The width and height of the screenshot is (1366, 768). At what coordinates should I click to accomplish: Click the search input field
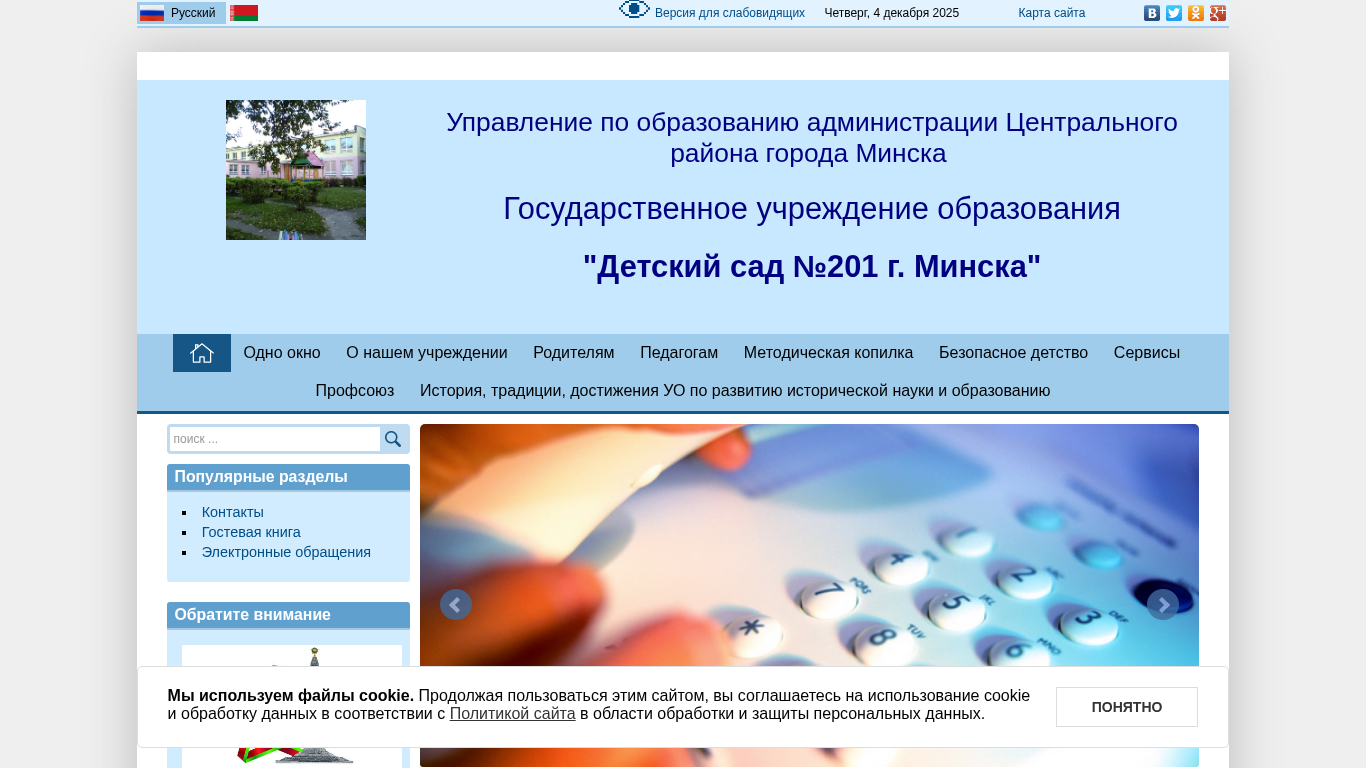click(x=274, y=439)
